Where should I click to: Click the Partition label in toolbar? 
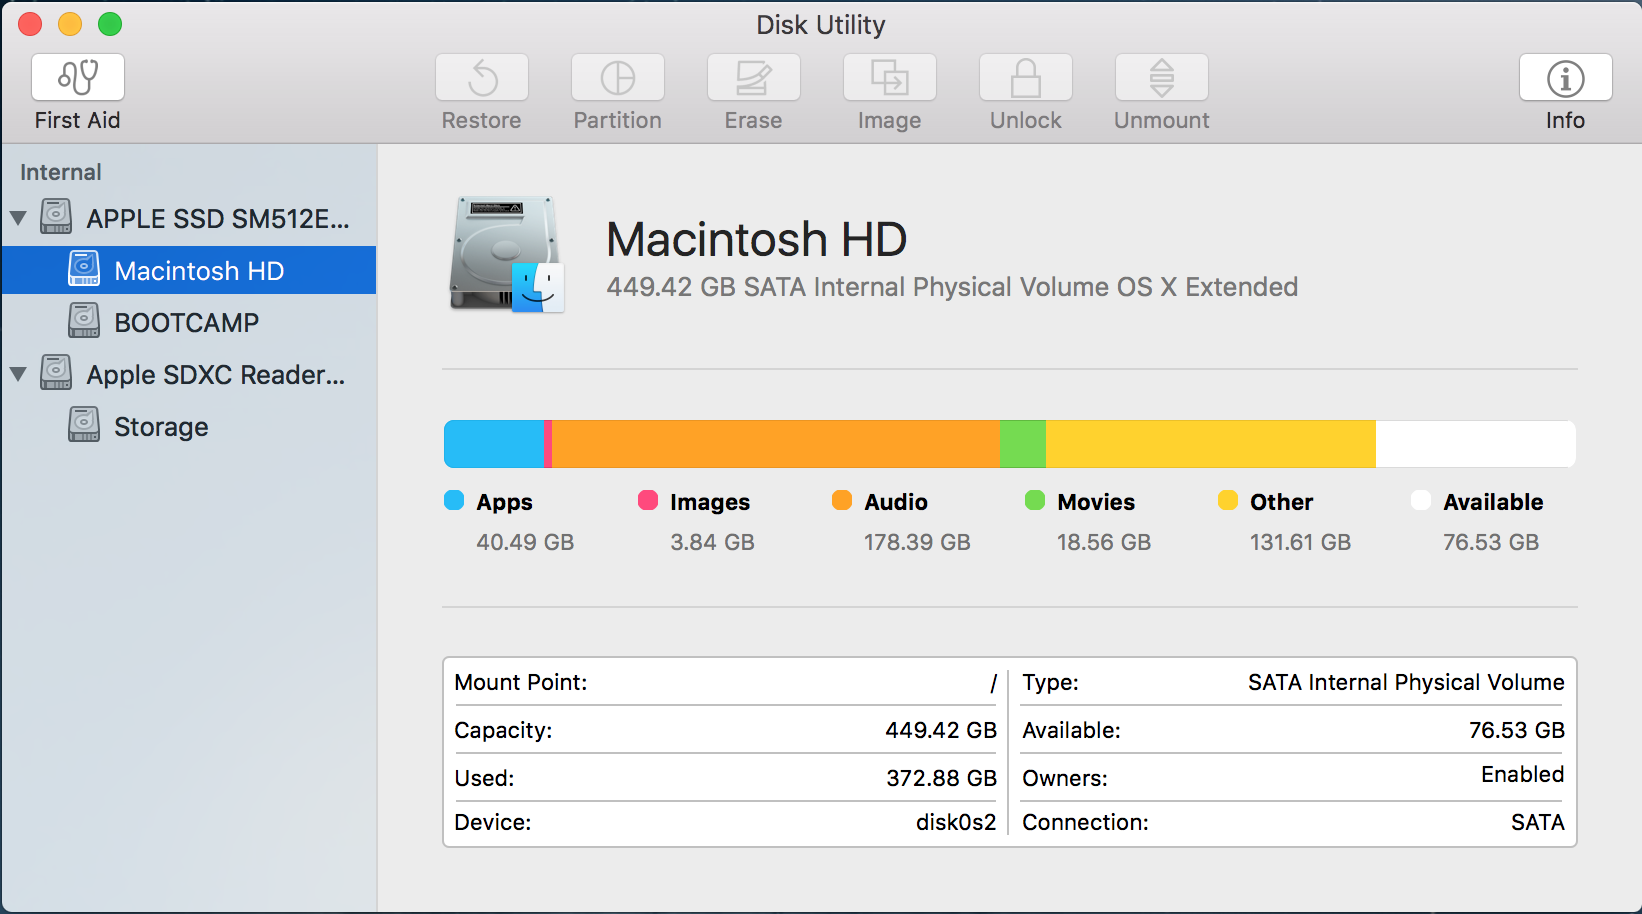pyautogui.click(x=618, y=120)
